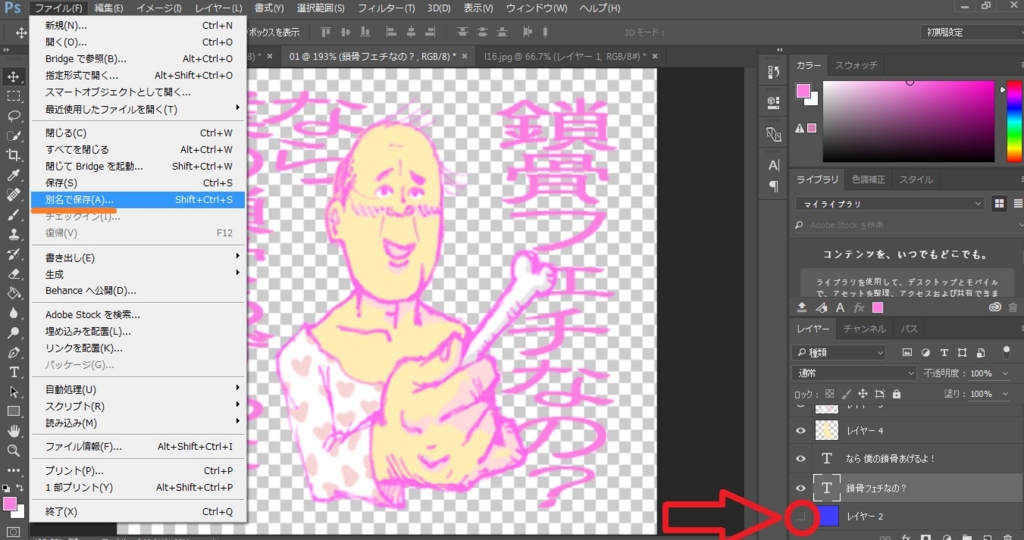
Task: Select the Lasso tool
Action: tap(13, 116)
